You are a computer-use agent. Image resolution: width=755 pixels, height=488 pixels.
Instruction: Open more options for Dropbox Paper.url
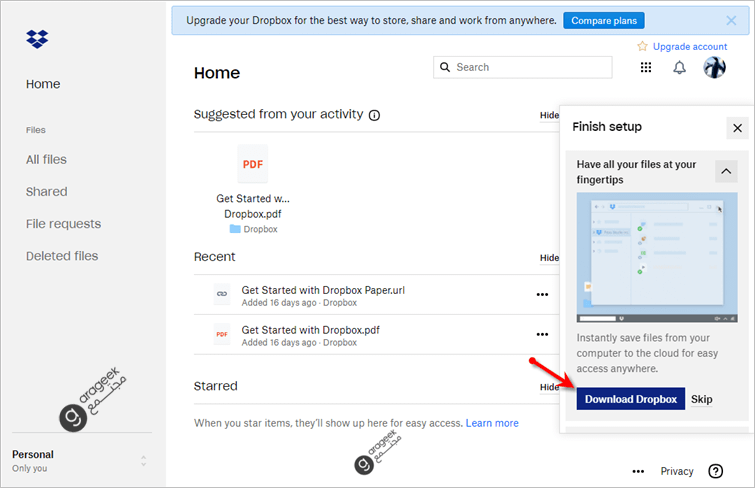542,294
